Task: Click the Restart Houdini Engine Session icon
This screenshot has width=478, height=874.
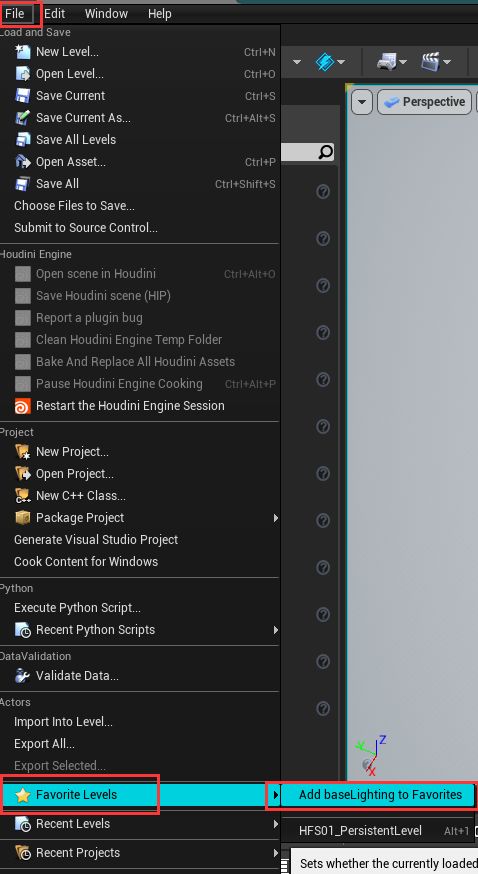Action: 22,406
